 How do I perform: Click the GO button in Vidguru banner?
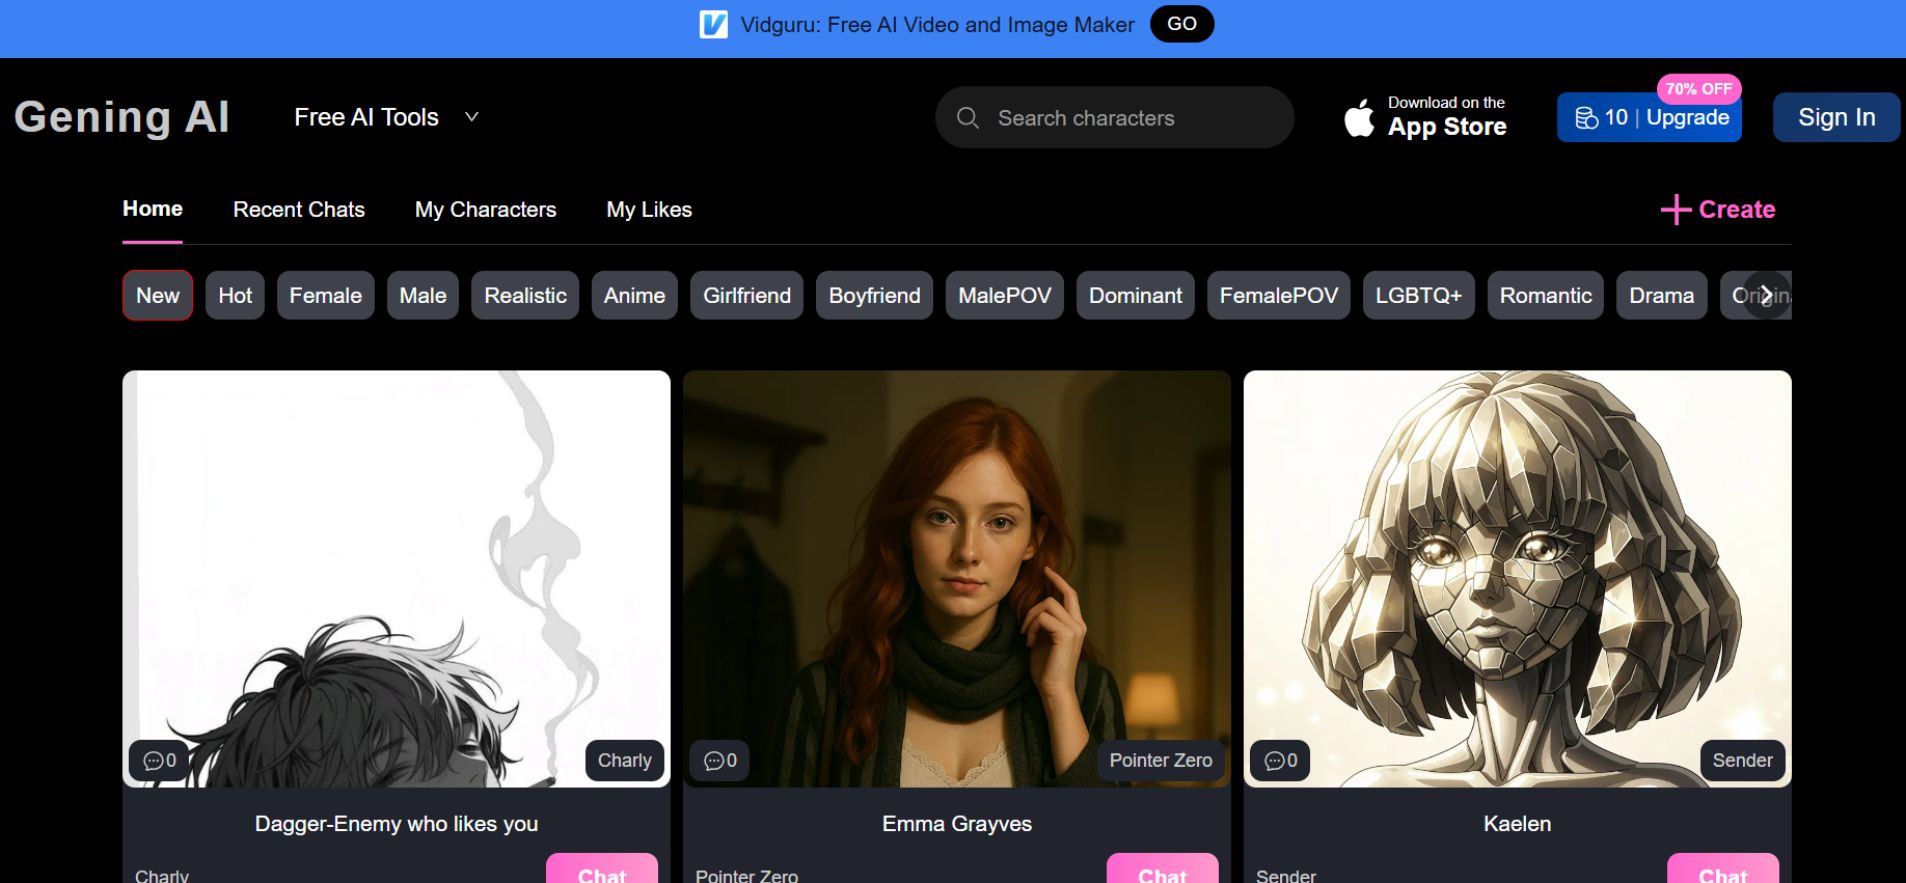click(1181, 24)
